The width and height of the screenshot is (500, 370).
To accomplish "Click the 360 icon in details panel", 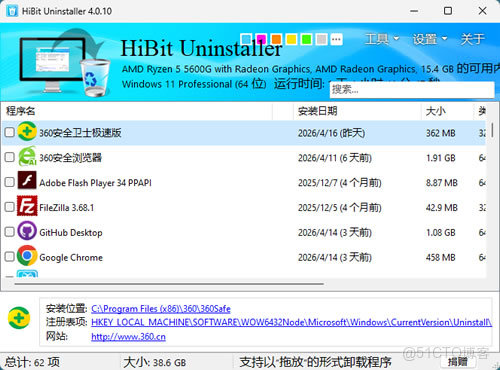I will 19,318.
